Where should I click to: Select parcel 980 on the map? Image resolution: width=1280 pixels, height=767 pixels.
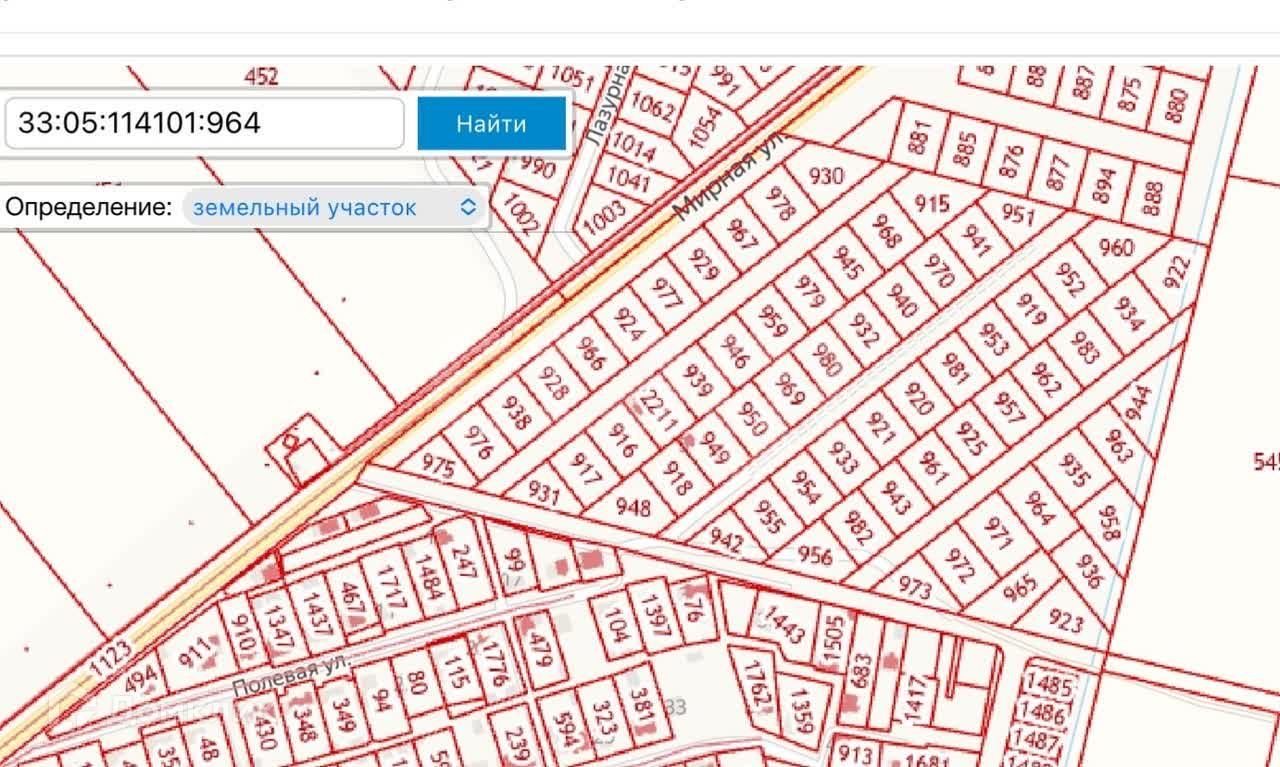click(826, 359)
